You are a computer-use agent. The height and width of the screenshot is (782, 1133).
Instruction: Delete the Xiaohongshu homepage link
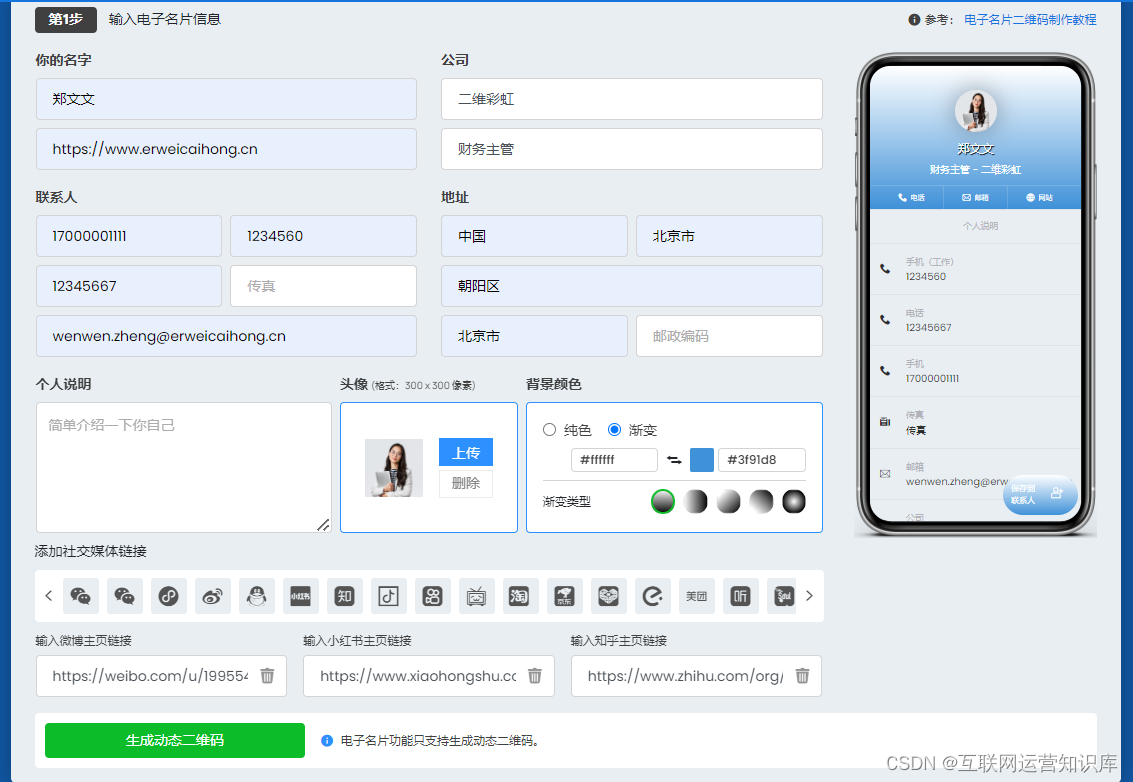click(535, 676)
